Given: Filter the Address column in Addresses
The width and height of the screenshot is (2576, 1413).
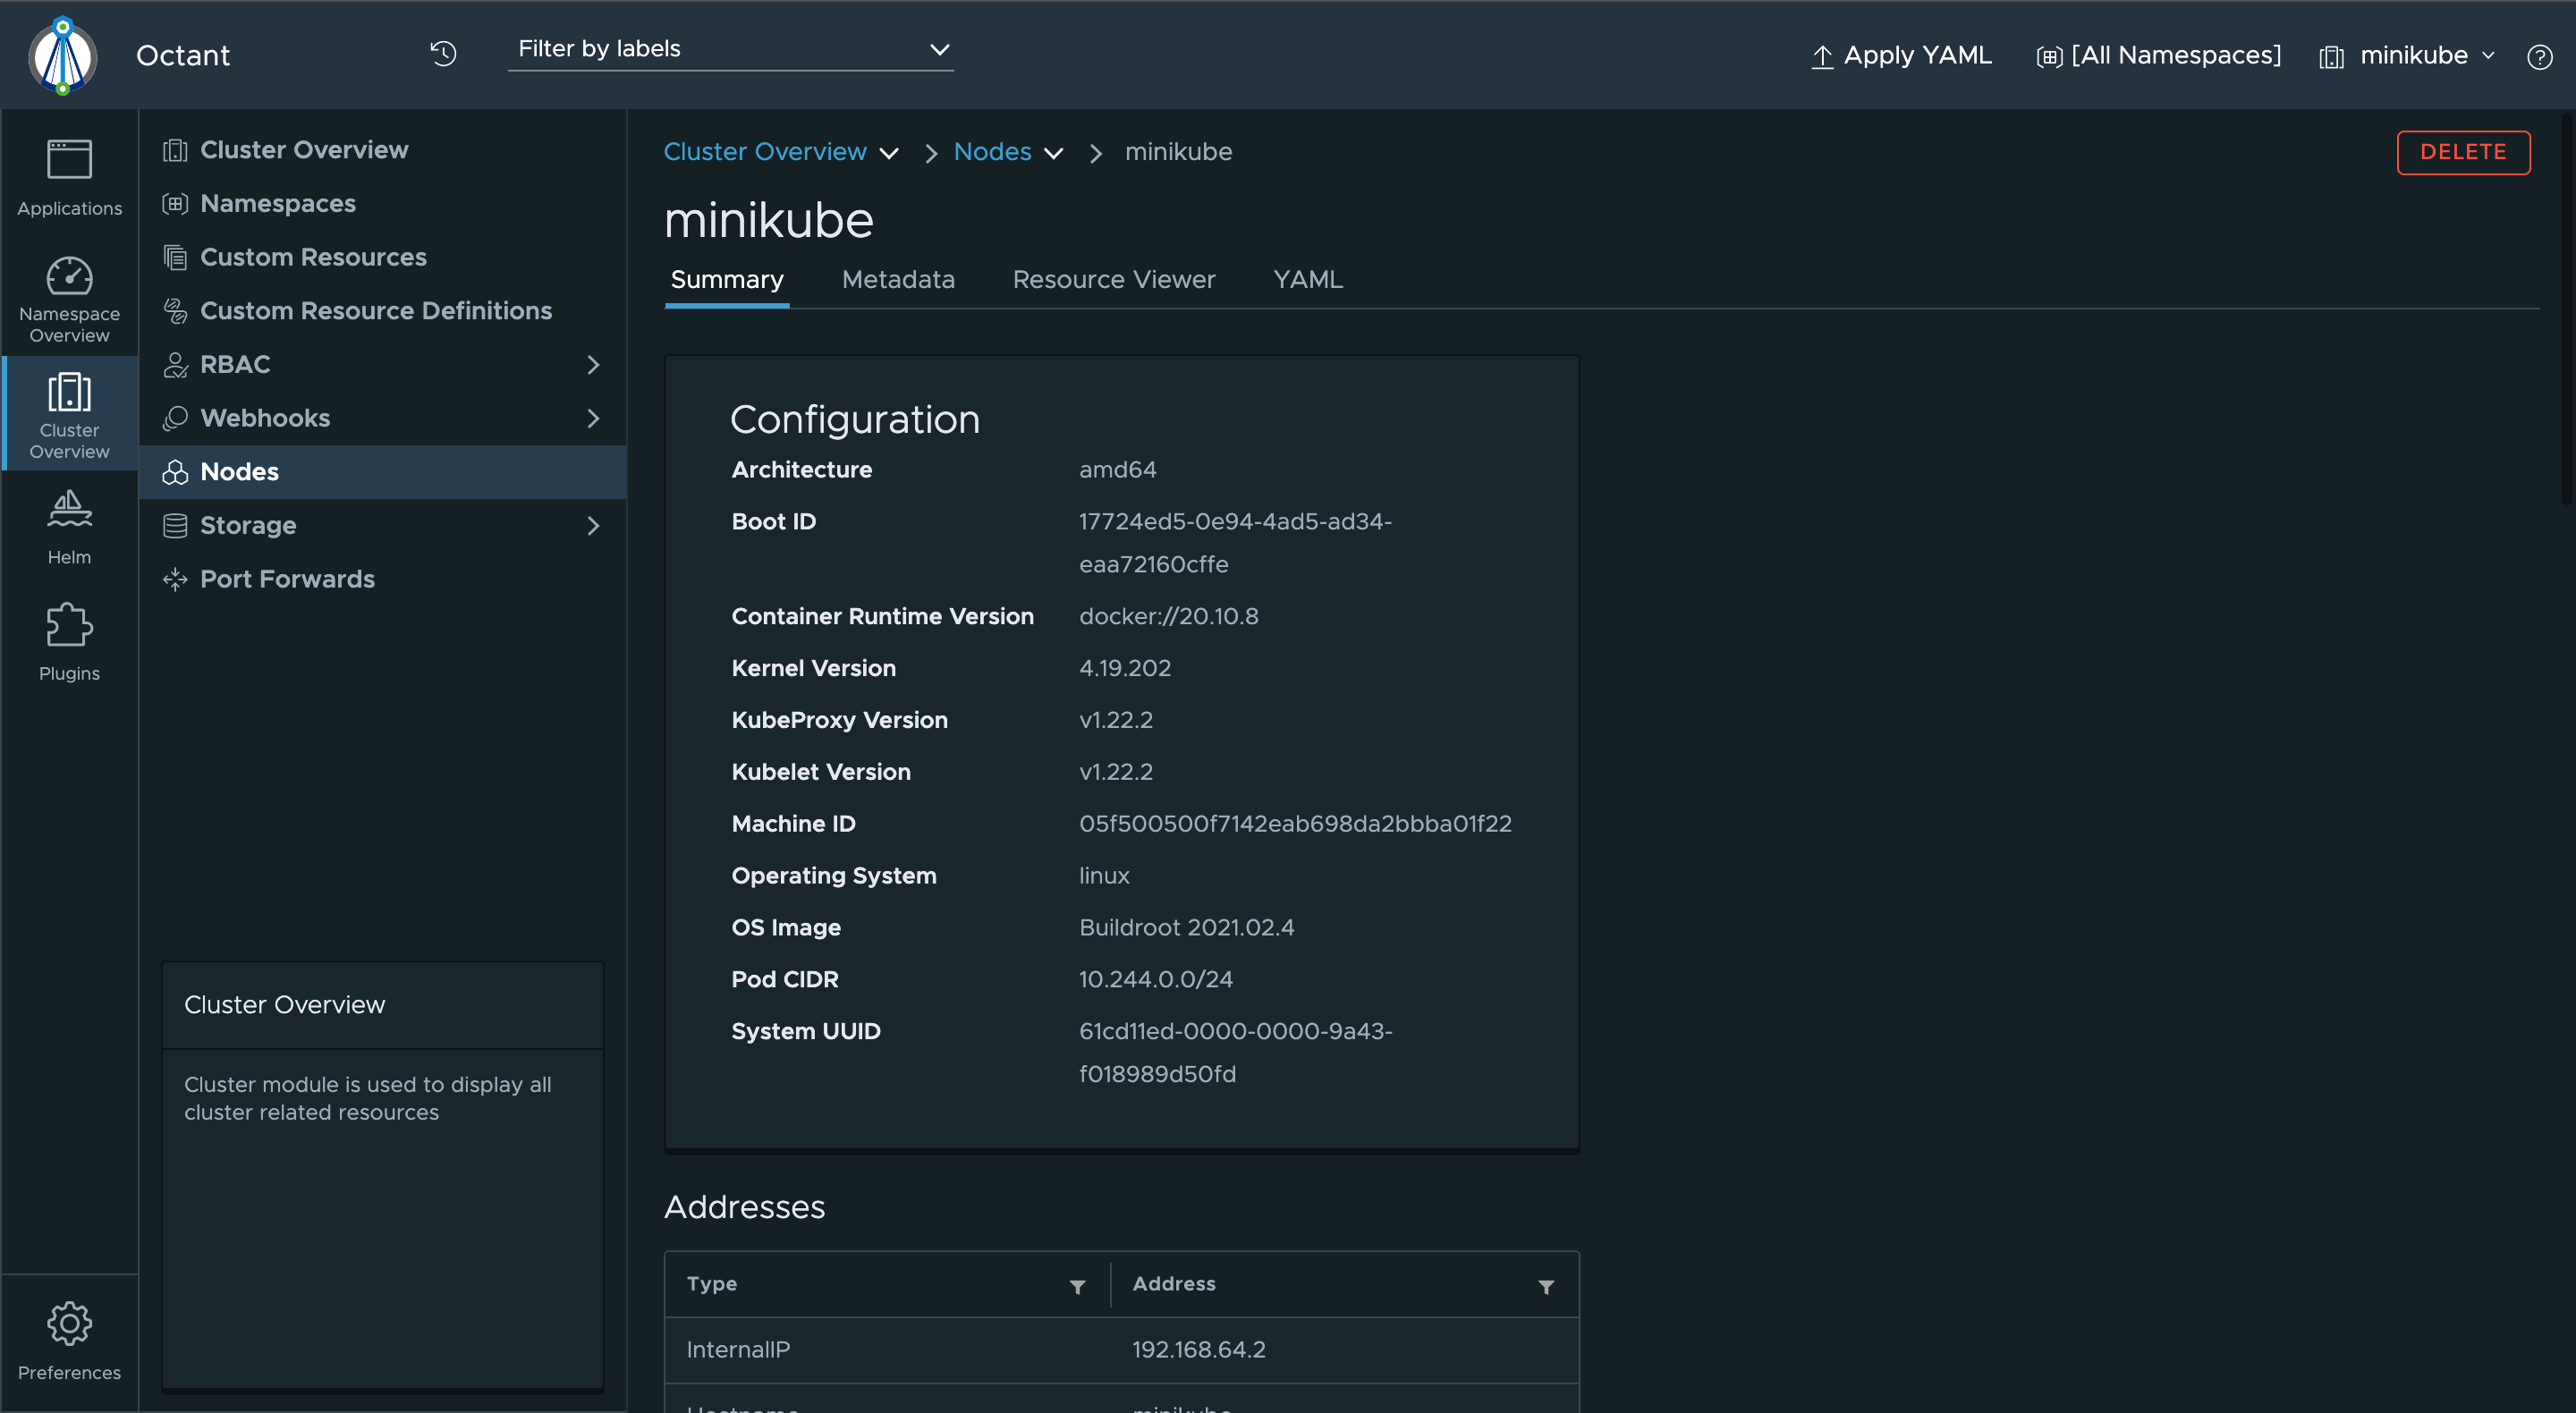Looking at the screenshot, I should pos(1546,1286).
